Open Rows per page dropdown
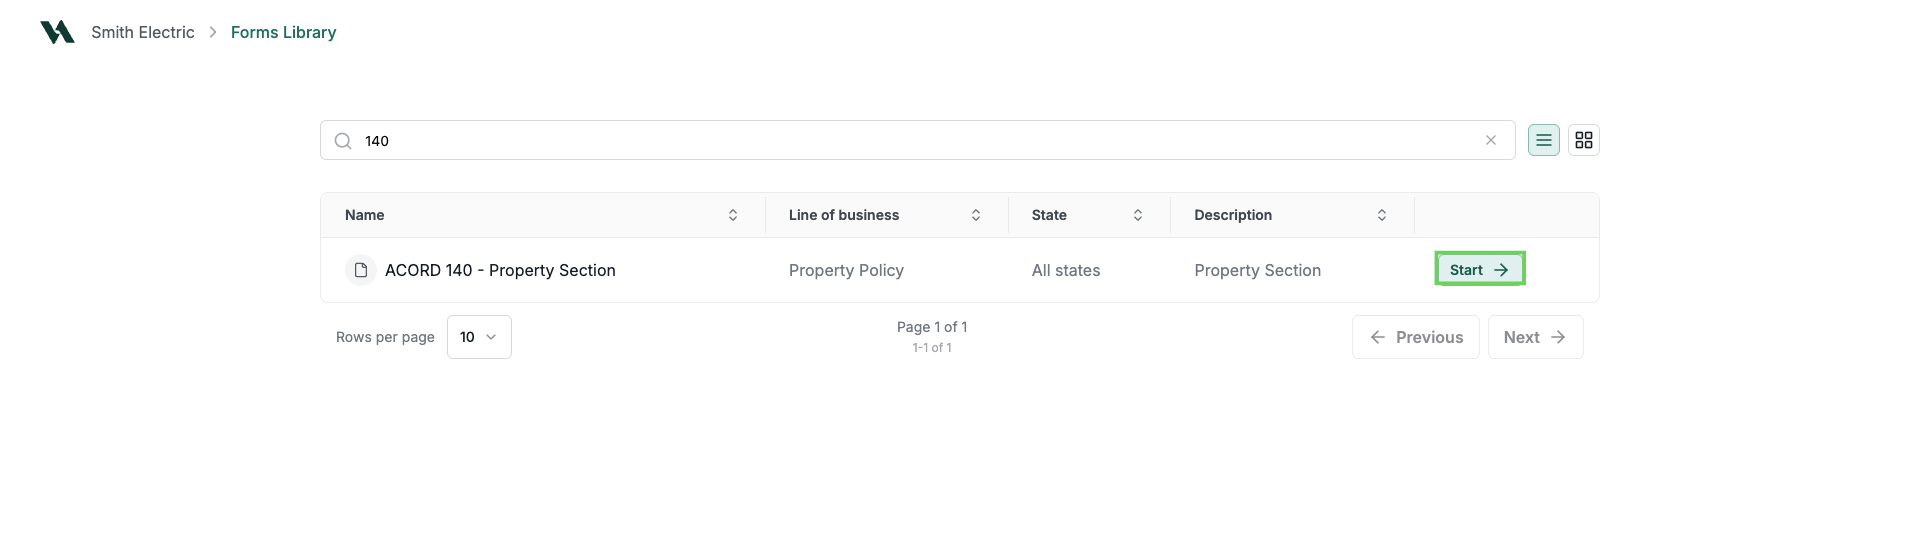Image resolution: width=1920 pixels, height=536 pixels. pos(479,337)
